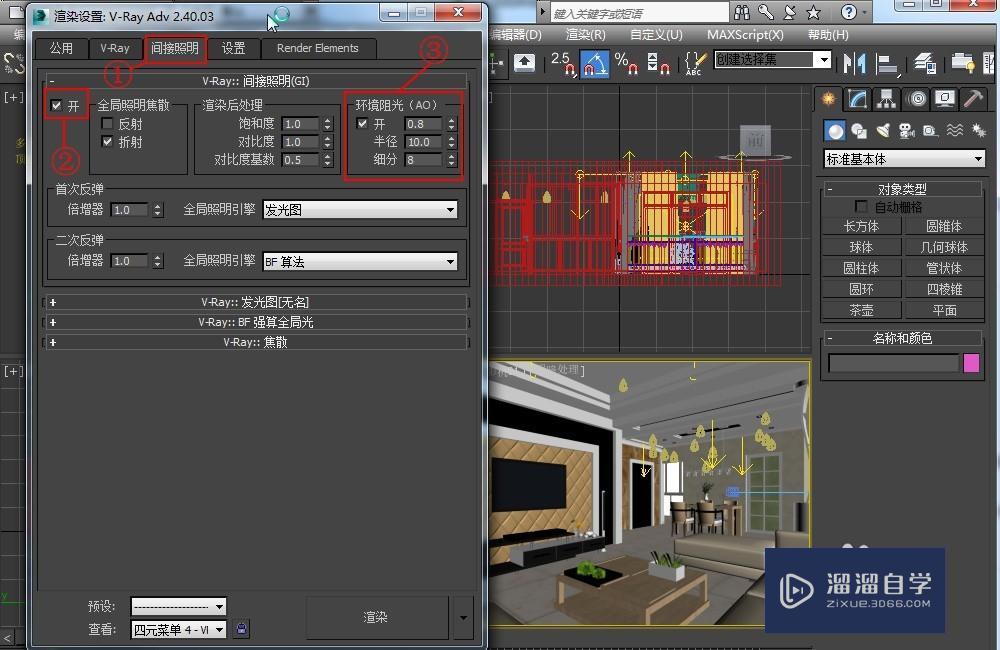Open the 发光图 primary GI engine dropdown

tap(360, 209)
